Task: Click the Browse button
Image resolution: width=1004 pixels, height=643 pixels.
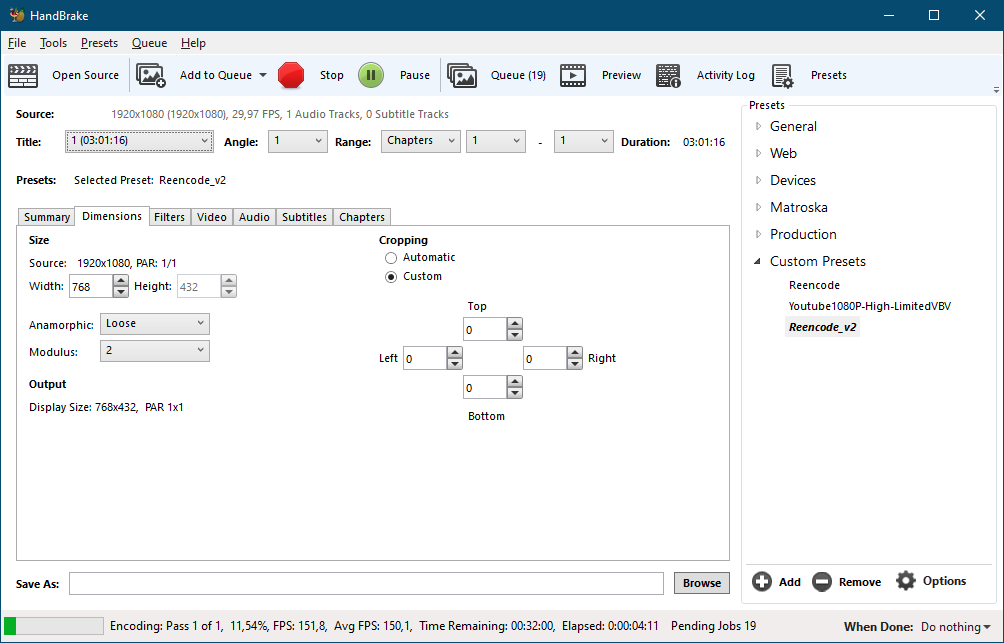Action: coord(702,583)
